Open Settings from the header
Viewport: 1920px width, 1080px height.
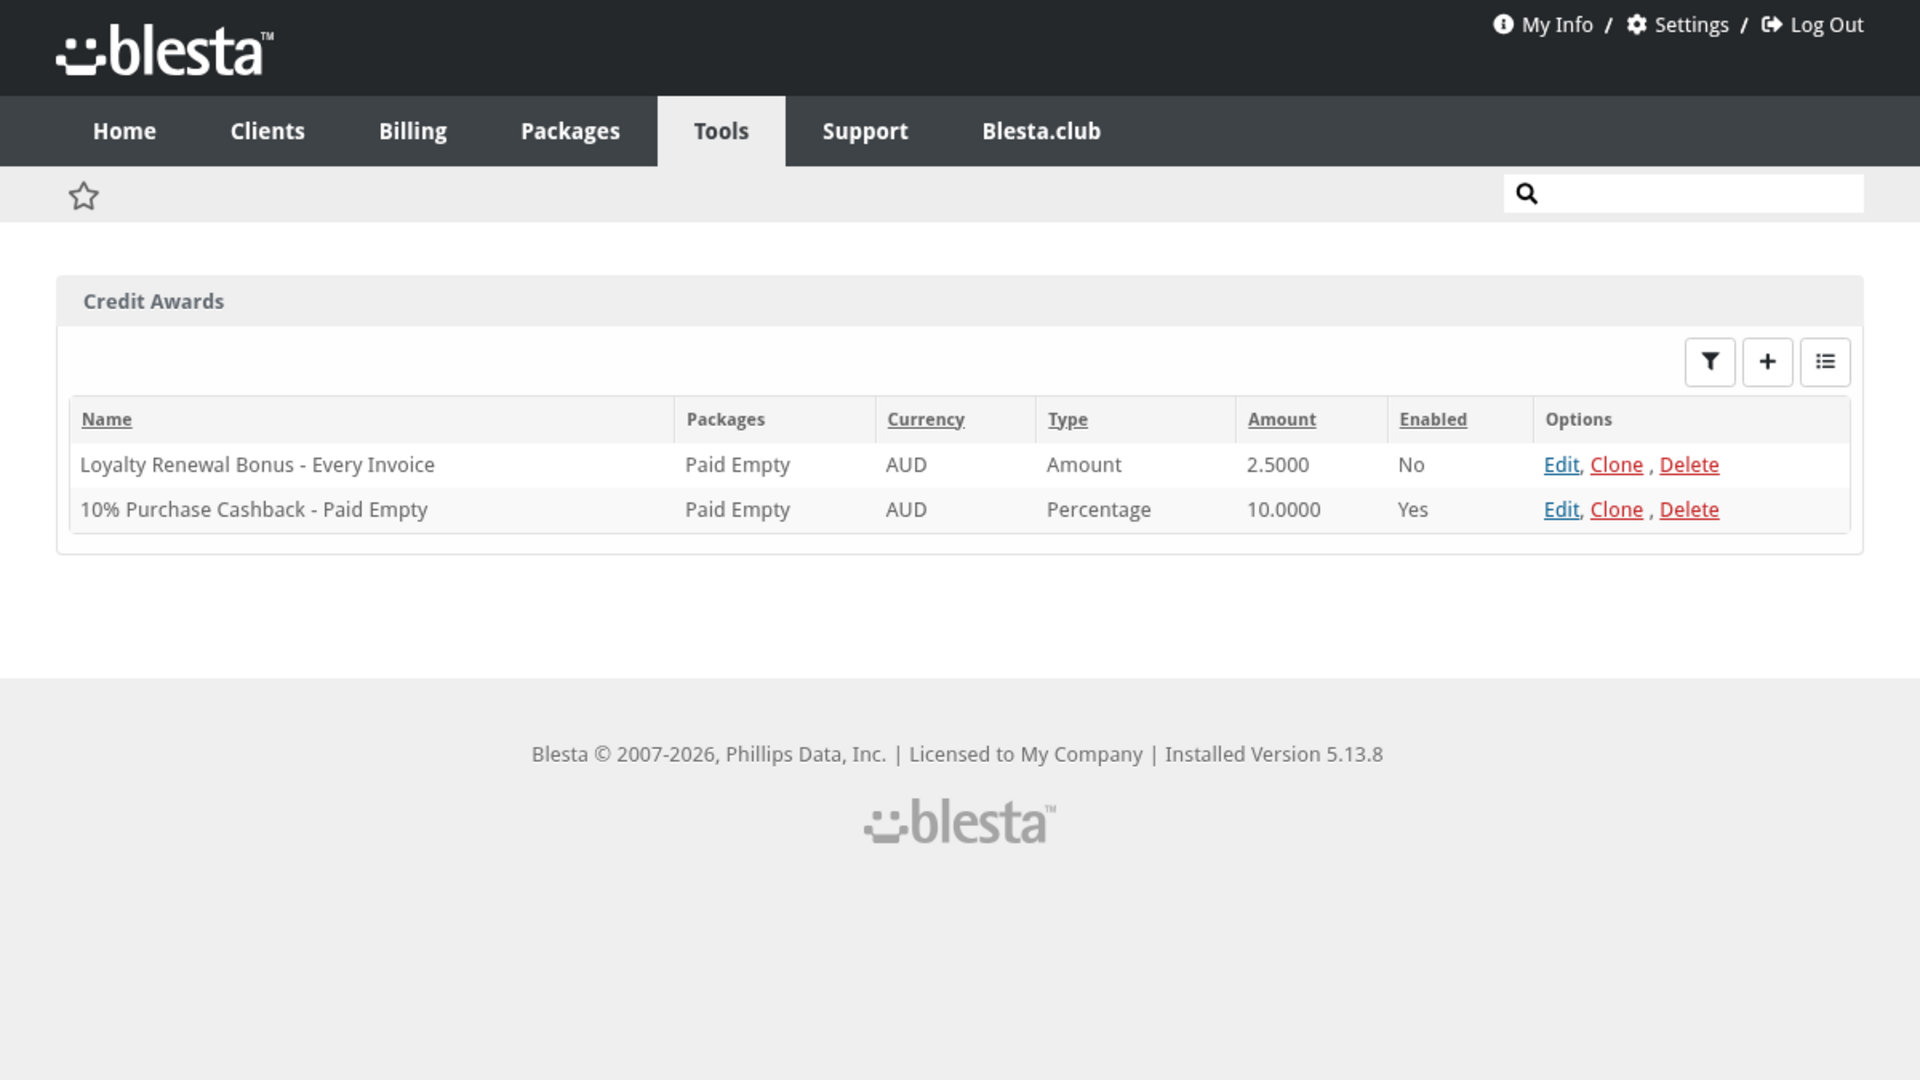point(1678,25)
